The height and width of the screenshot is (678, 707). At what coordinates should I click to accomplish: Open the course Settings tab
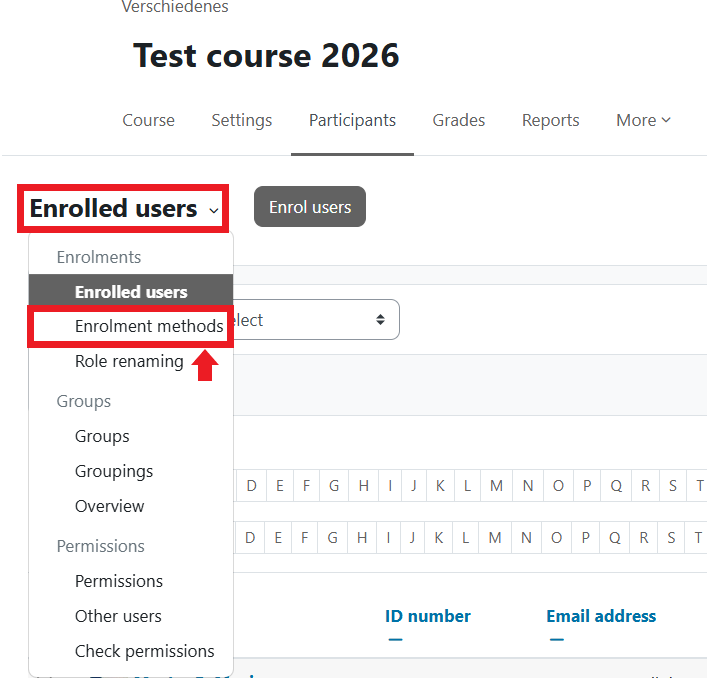241,120
